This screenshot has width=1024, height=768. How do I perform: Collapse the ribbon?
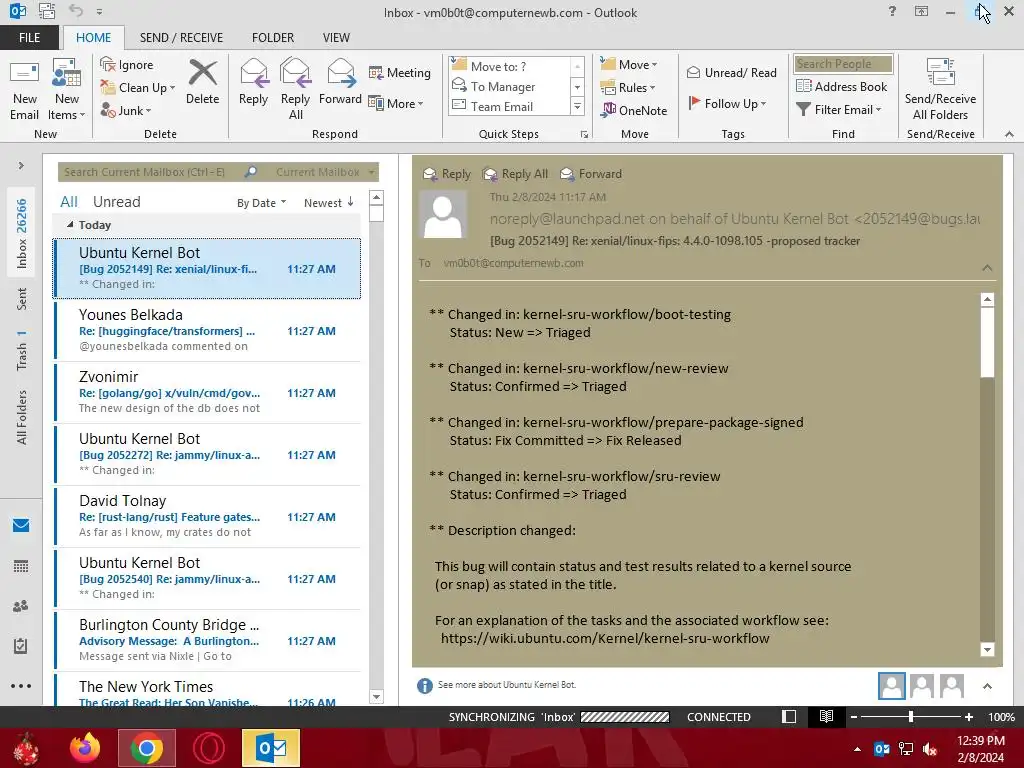(1009, 134)
